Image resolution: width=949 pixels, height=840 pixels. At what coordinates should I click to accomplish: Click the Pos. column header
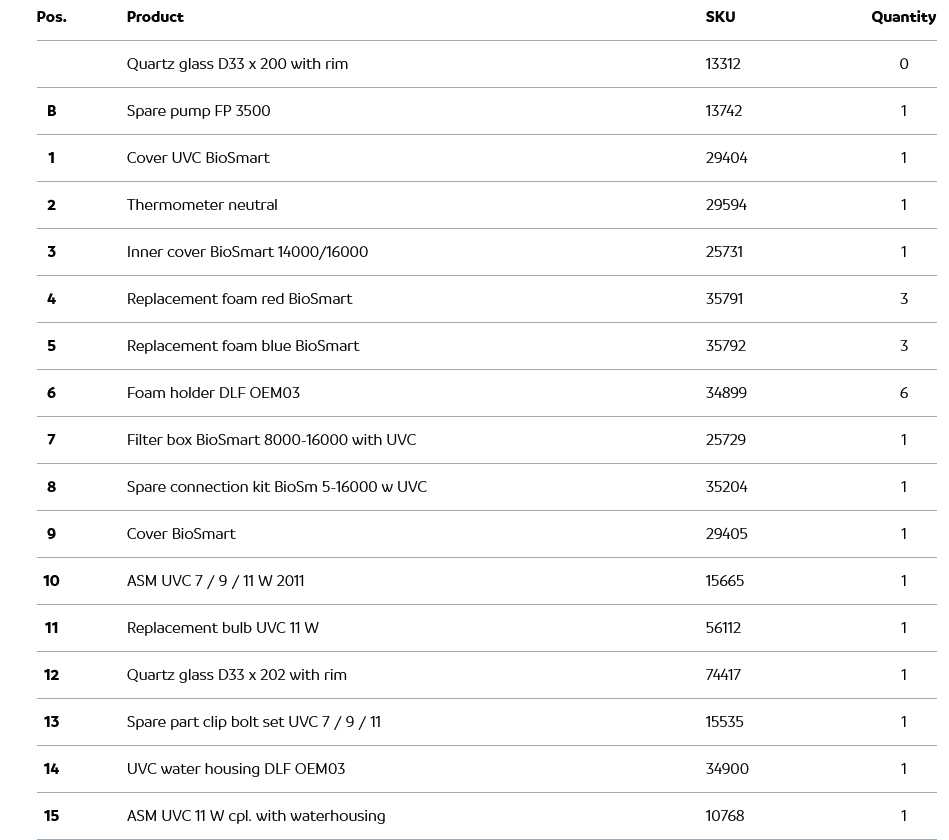51,17
